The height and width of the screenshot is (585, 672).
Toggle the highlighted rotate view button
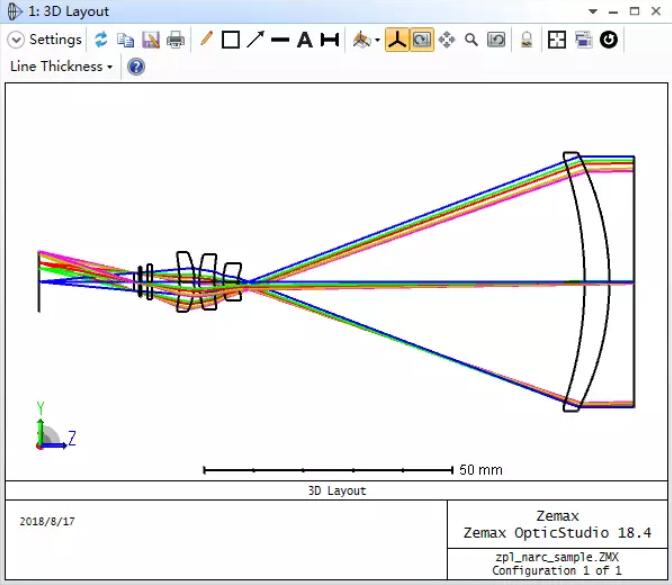(x=422, y=40)
